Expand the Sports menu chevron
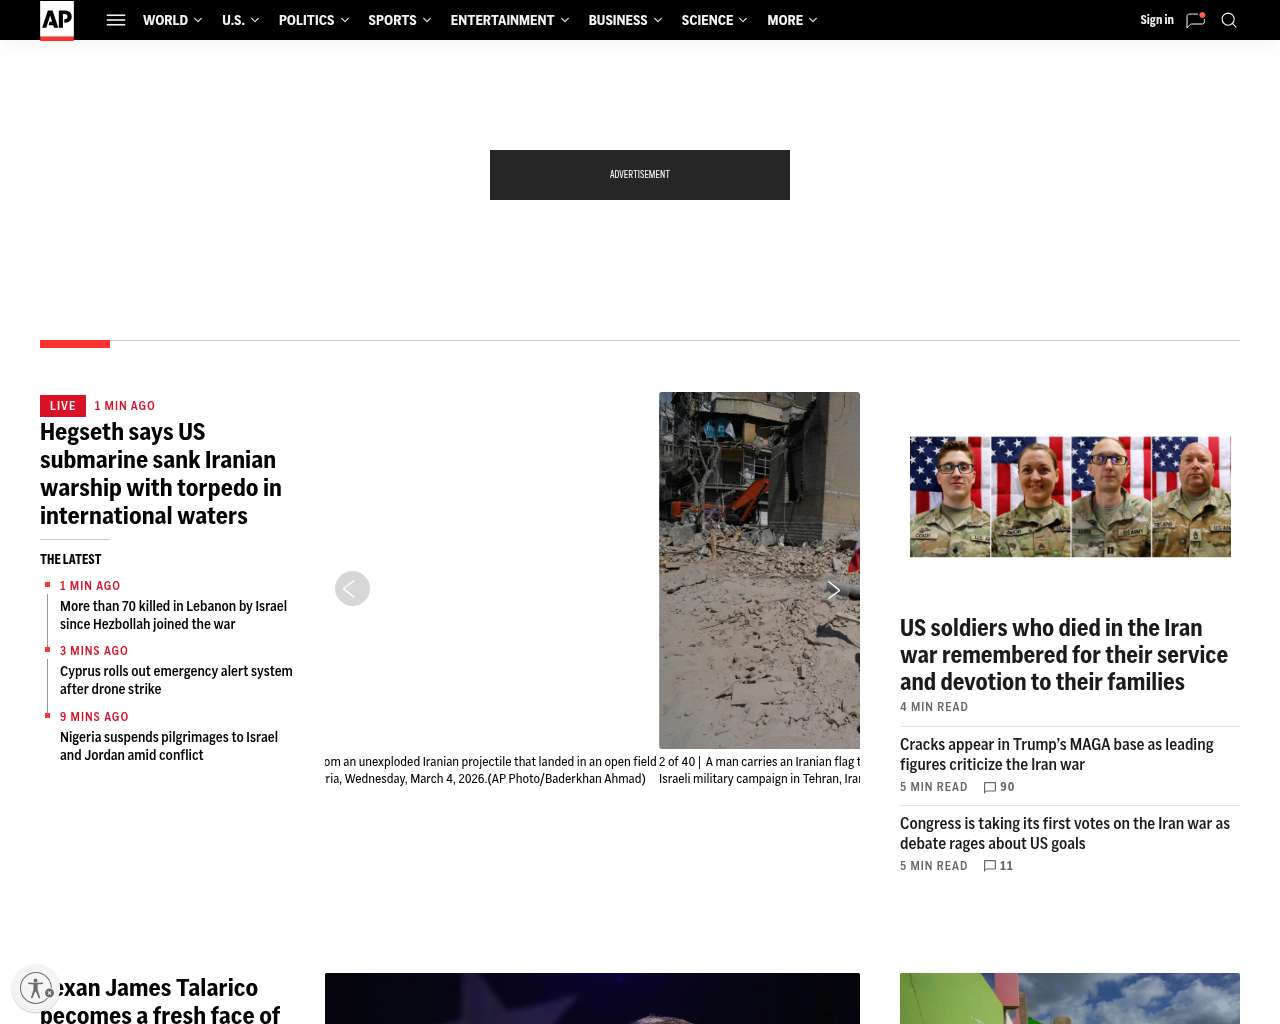1280x1024 pixels. (x=427, y=20)
